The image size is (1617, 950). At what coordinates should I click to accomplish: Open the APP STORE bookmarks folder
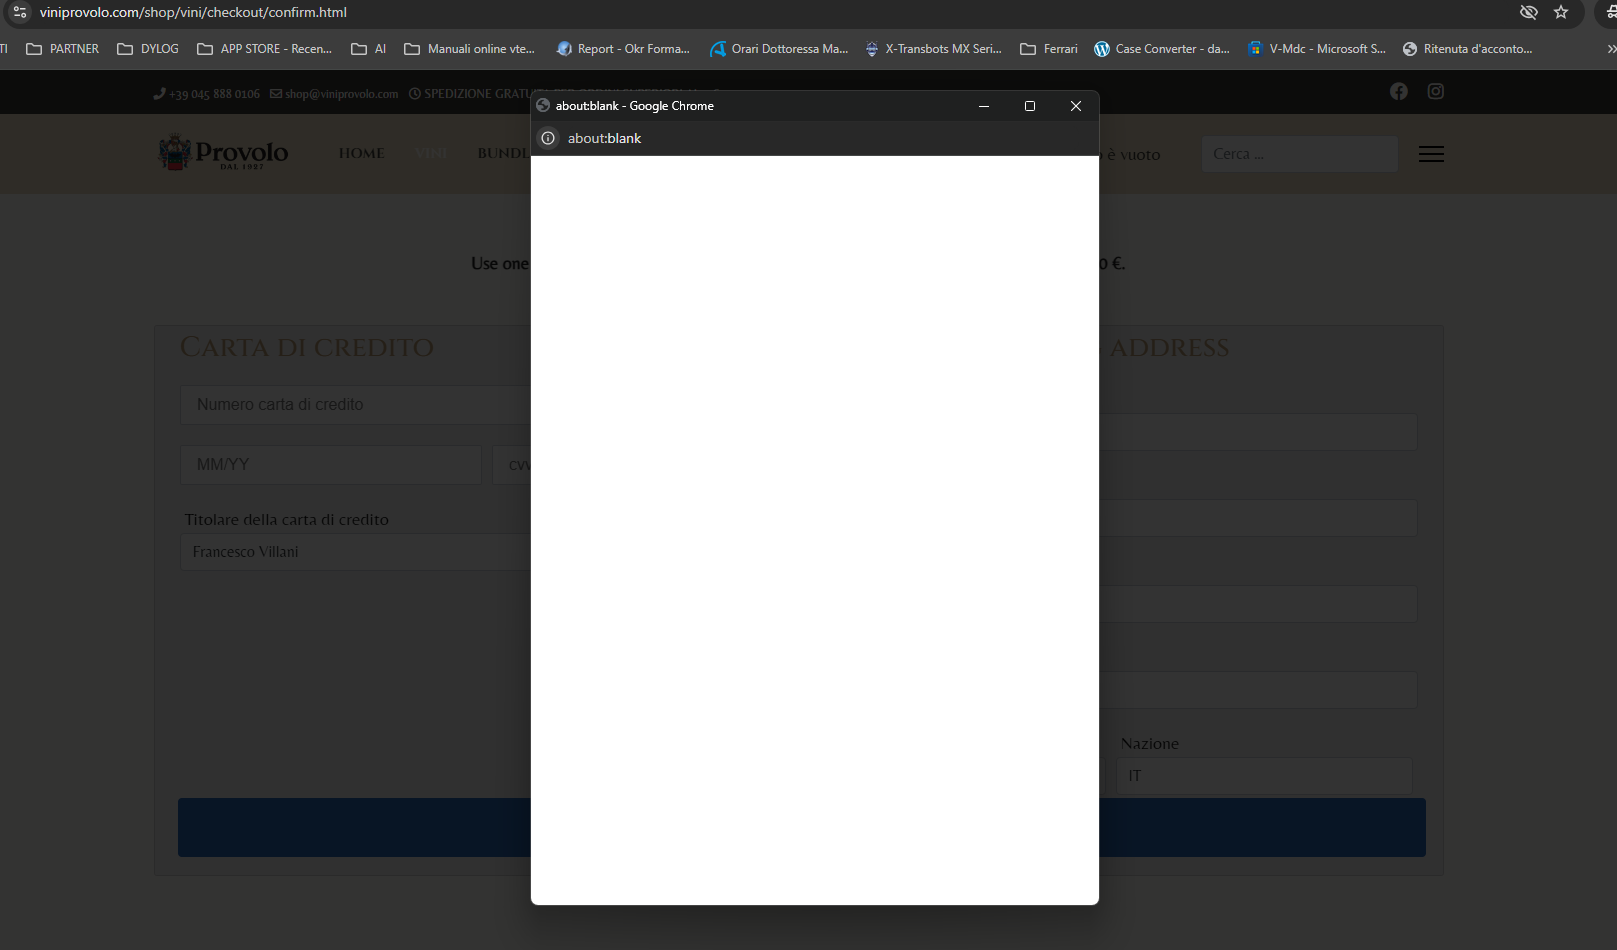265,49
